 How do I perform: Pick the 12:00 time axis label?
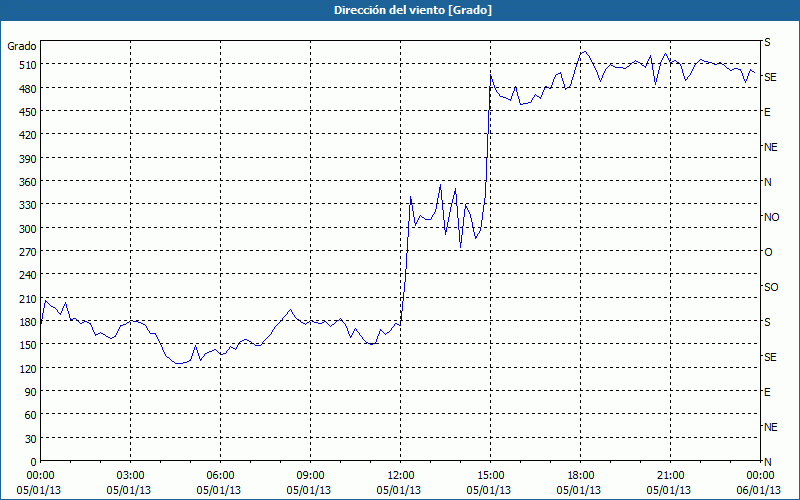click(401, 476)
